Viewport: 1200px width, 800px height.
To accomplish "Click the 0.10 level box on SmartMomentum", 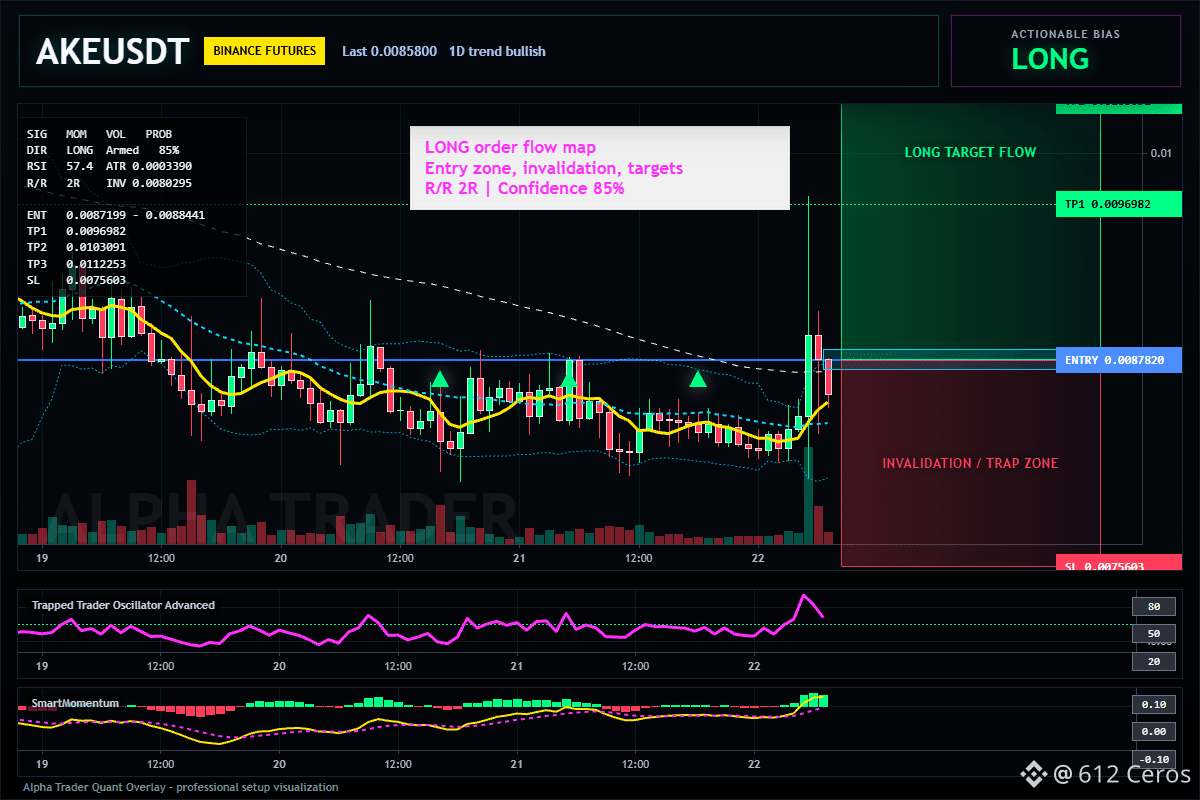I will [1153, 704].
